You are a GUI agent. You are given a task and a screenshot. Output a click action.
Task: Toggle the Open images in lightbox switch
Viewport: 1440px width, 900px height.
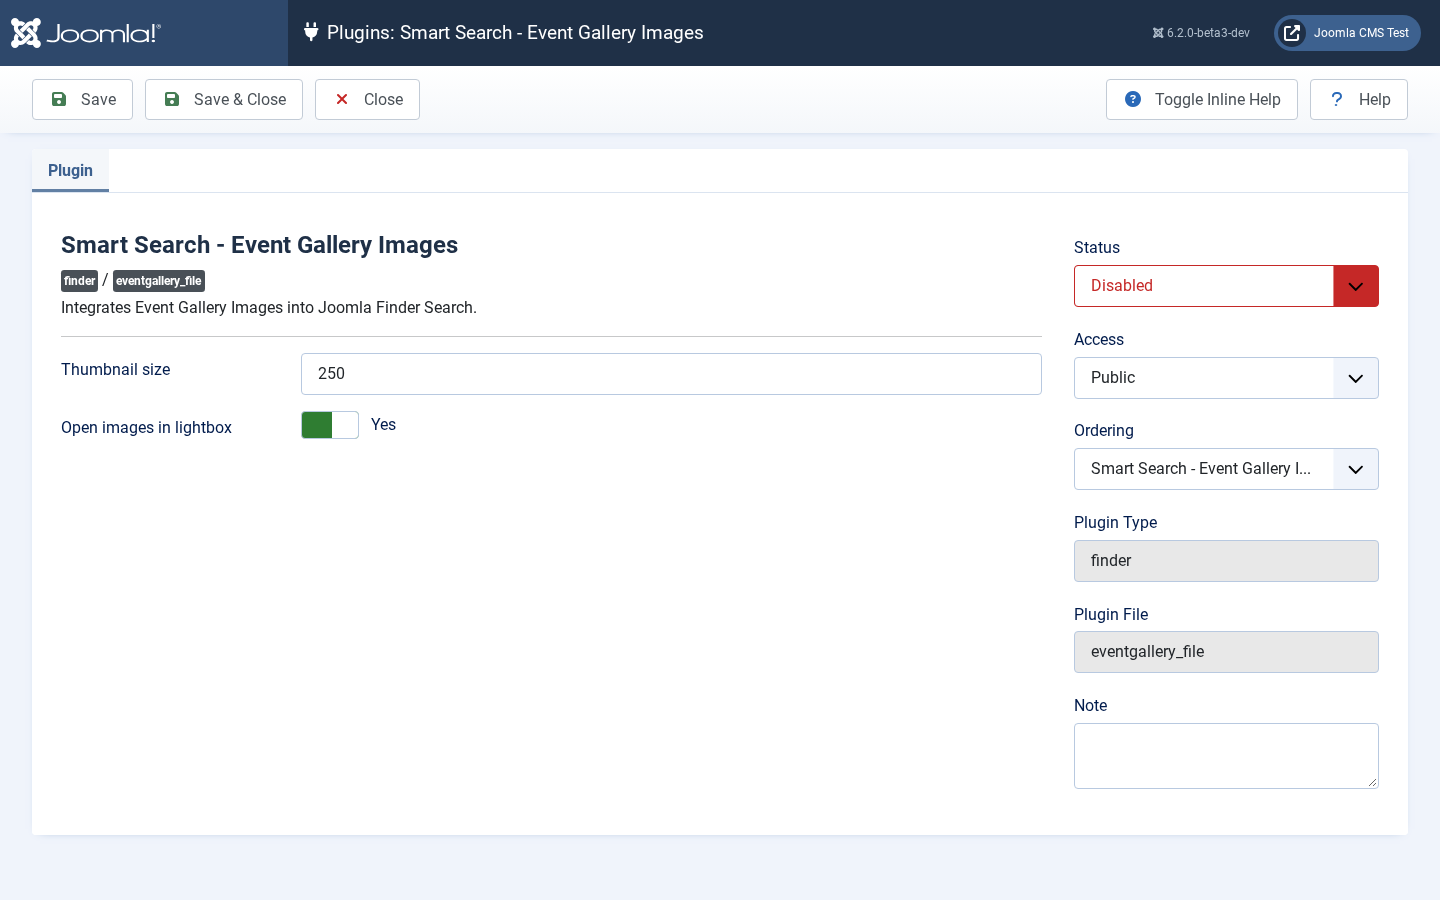pyautogui.click(x=330, y=425)
